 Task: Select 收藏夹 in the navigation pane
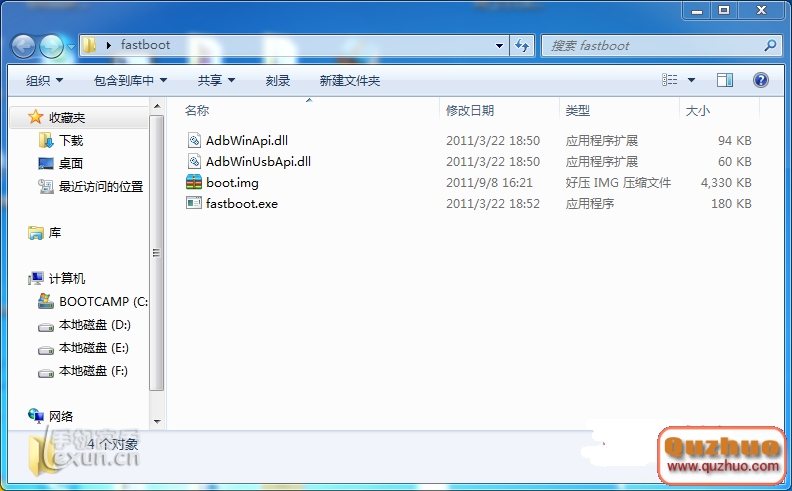(67, 118)
